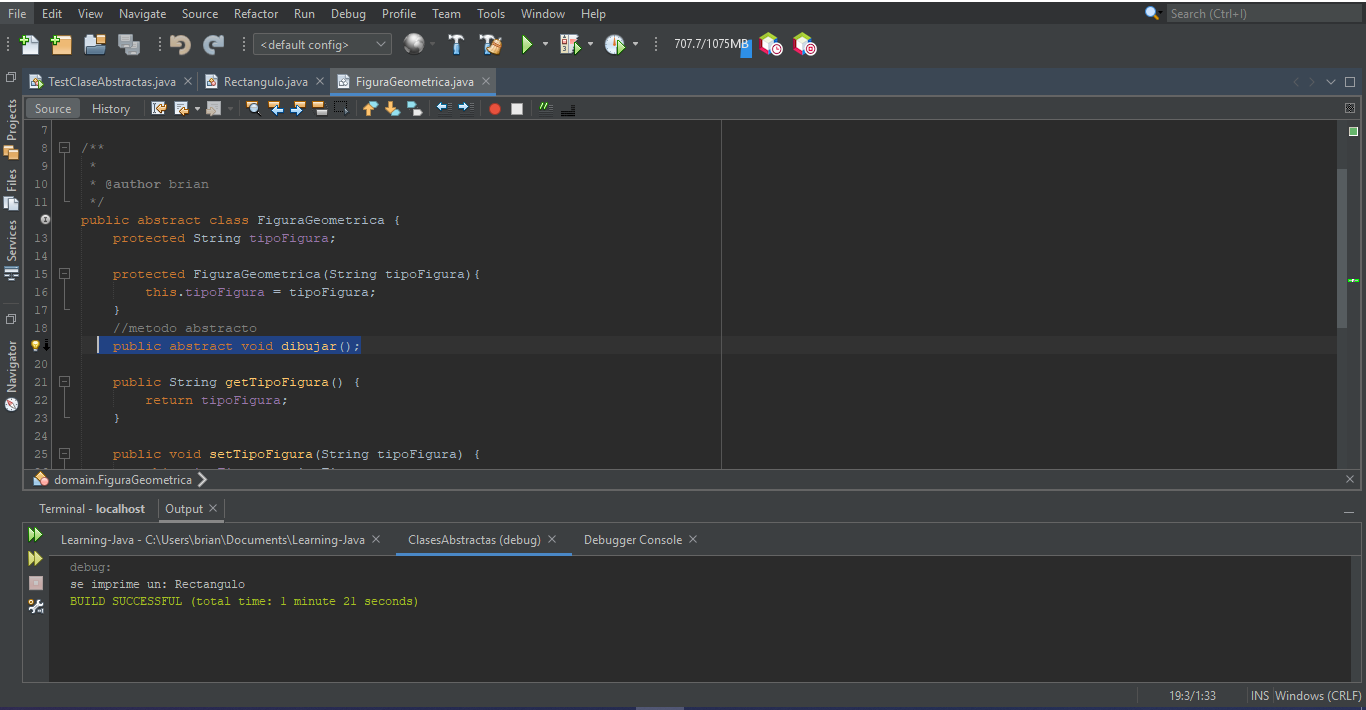1366x710 pixels.
Task: Collapse setTipoFigura fold on line 25
Action: (64, 453)
